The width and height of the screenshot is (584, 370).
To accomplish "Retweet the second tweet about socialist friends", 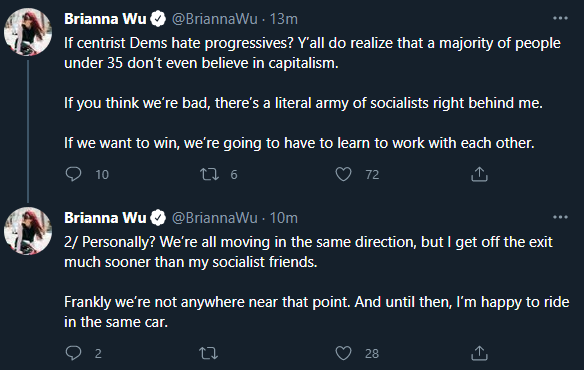I will 209,353.
